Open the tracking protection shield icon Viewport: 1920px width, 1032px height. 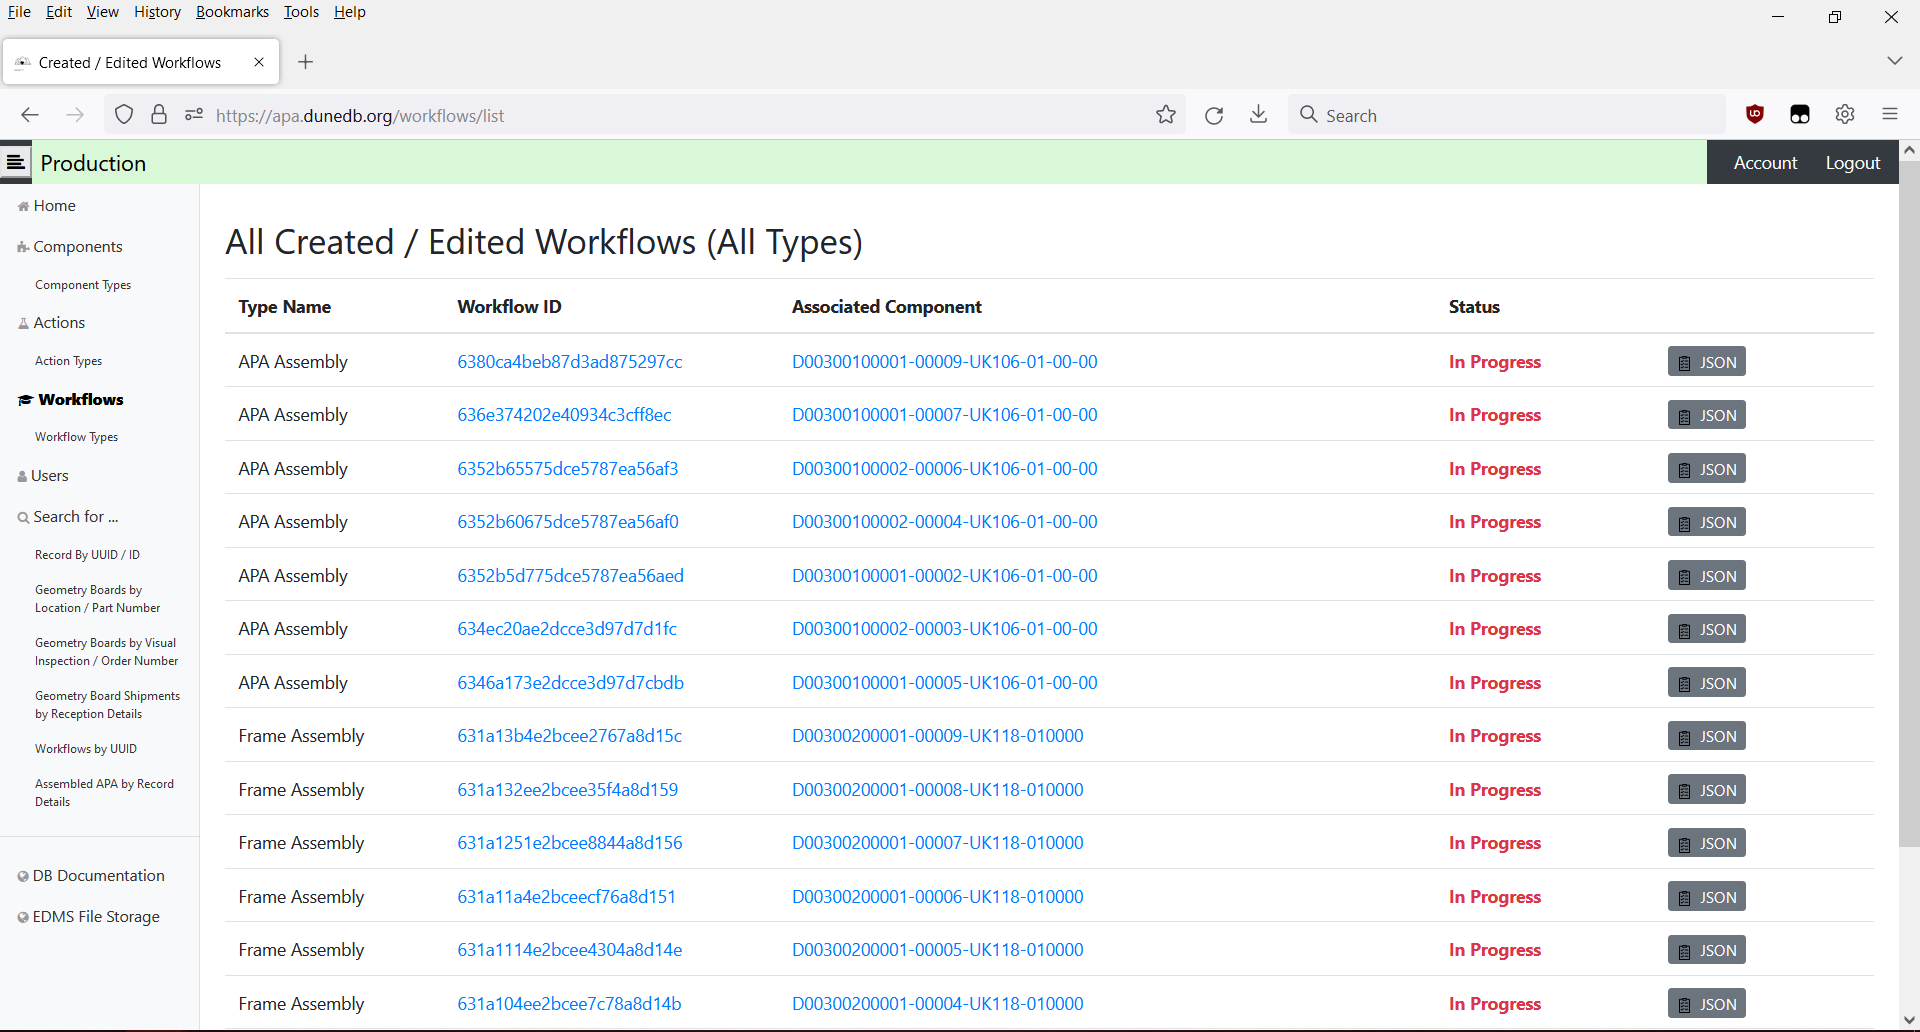[124, 115]
